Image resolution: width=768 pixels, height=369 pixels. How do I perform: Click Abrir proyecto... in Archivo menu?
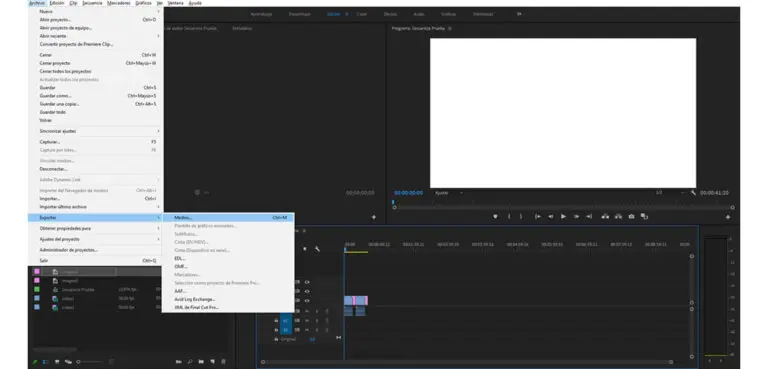[x=96, y=20]
